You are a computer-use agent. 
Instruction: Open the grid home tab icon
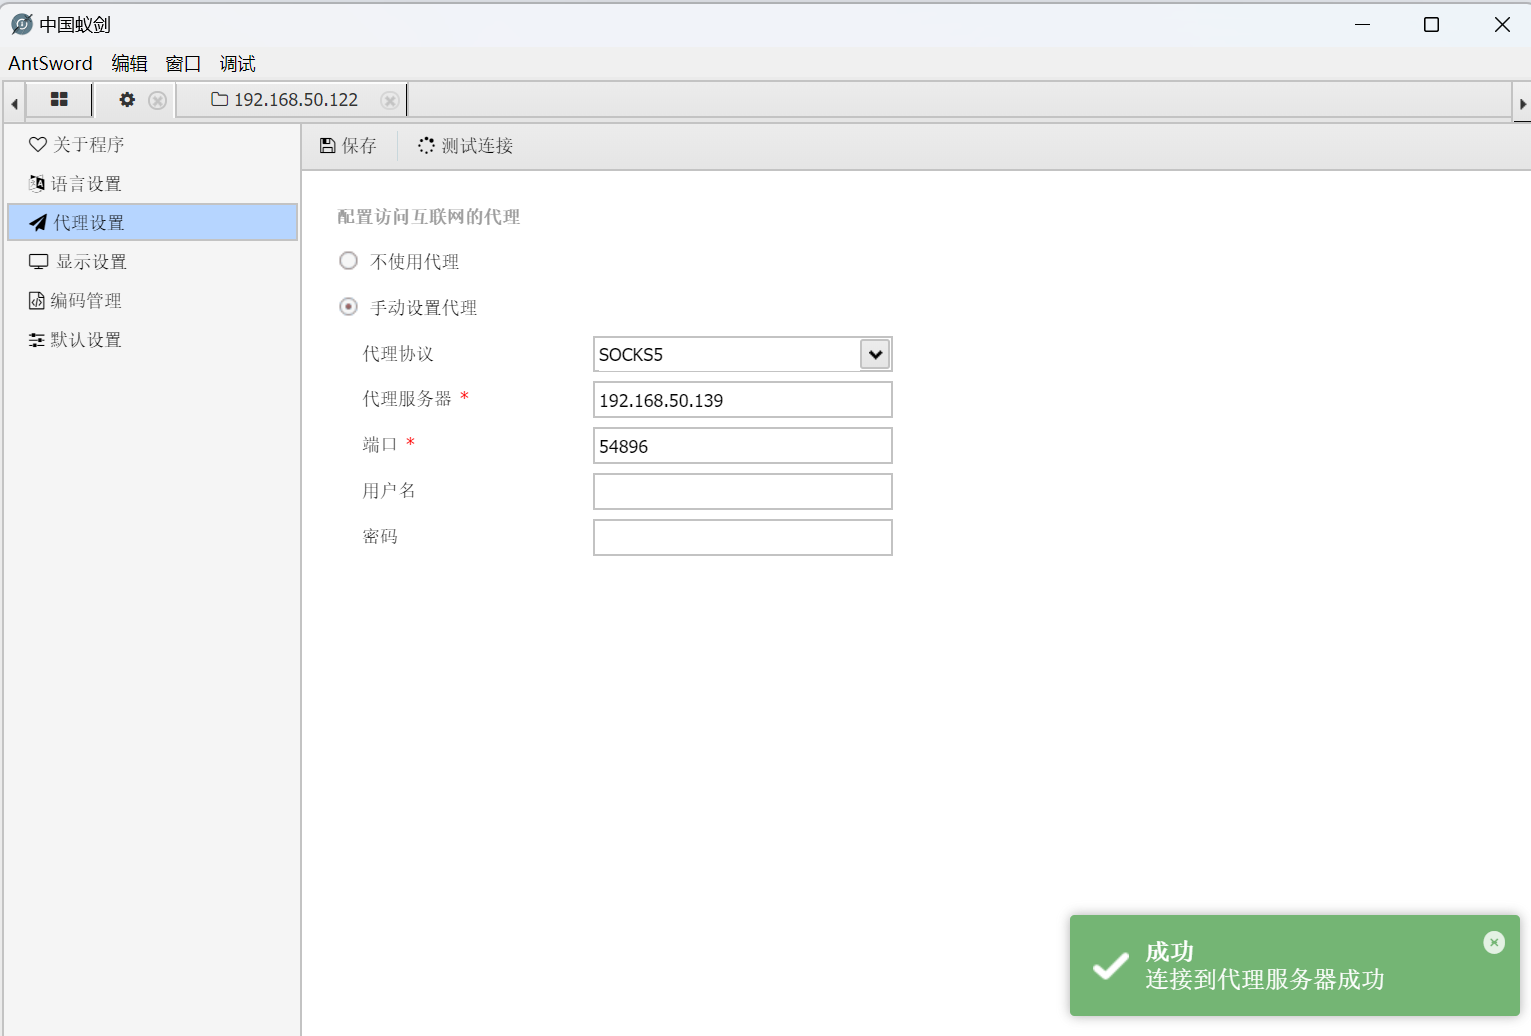click(59, 99)
